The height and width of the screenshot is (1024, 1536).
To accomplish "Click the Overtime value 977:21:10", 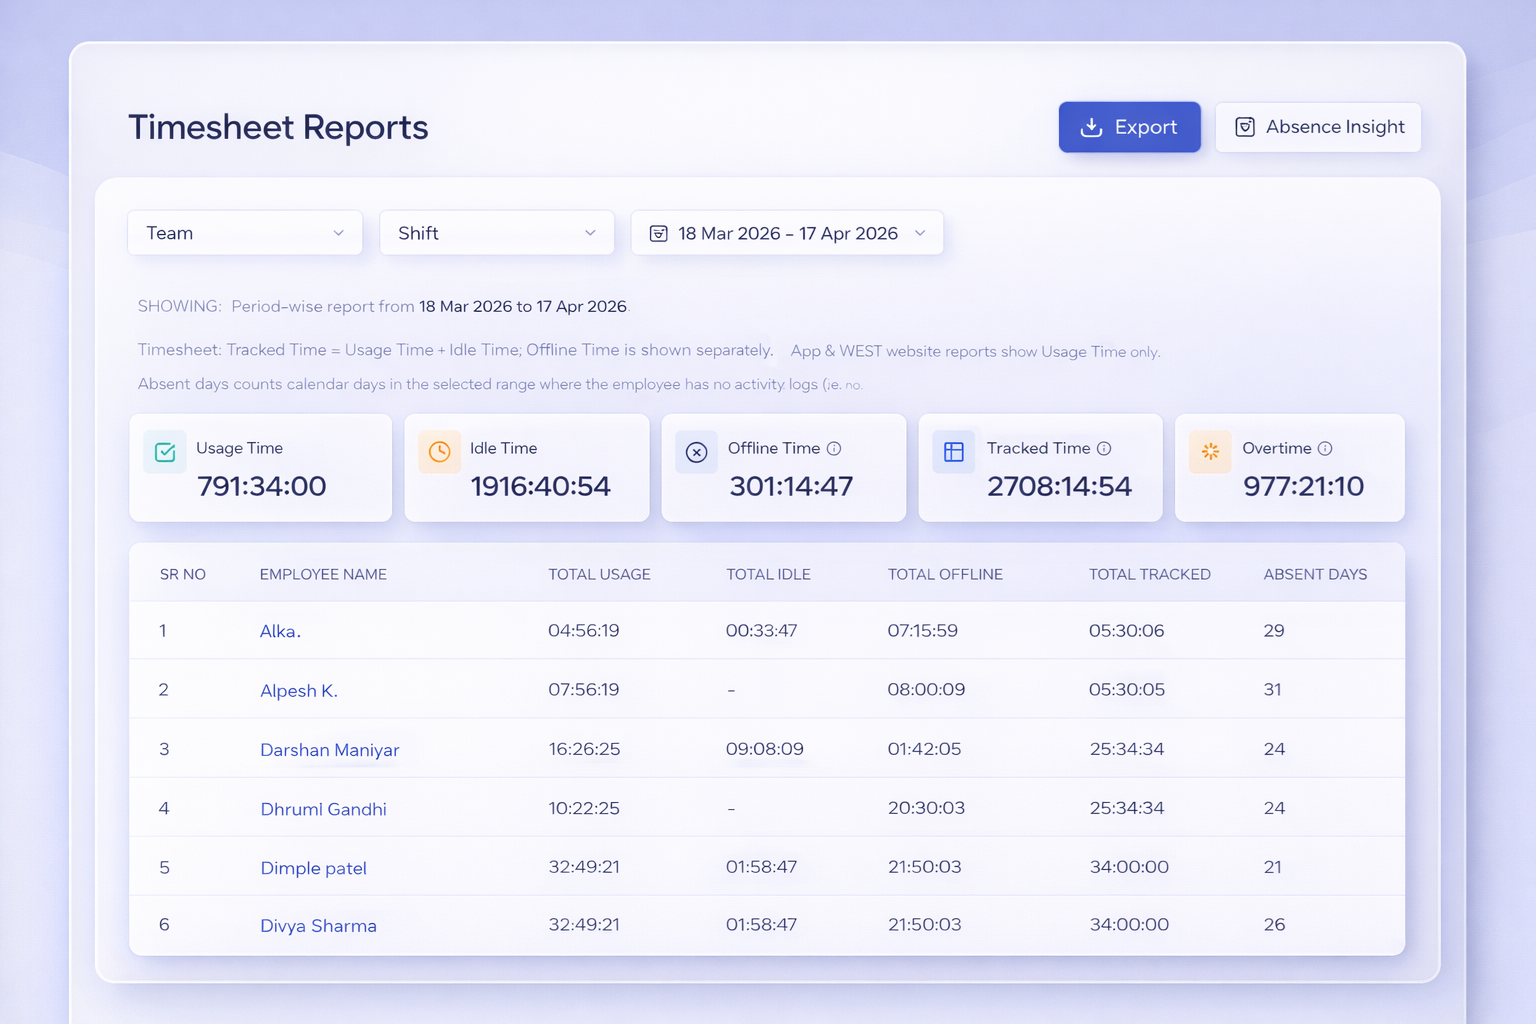I will [x=1303, y=486].
